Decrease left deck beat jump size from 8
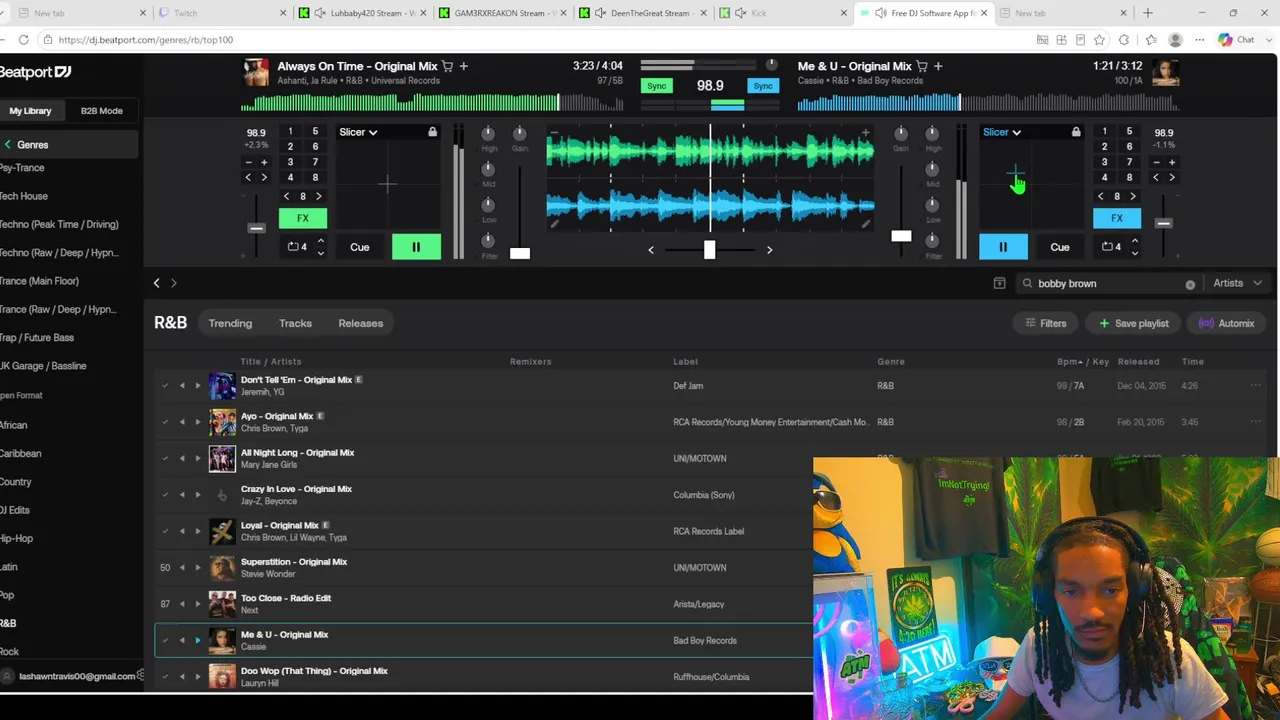This screenshot has height=720, width=1280. 287,196
